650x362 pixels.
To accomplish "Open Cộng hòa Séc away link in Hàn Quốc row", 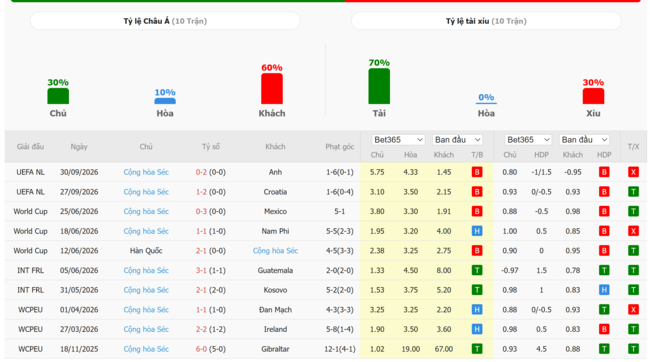I will click(275, 250).
